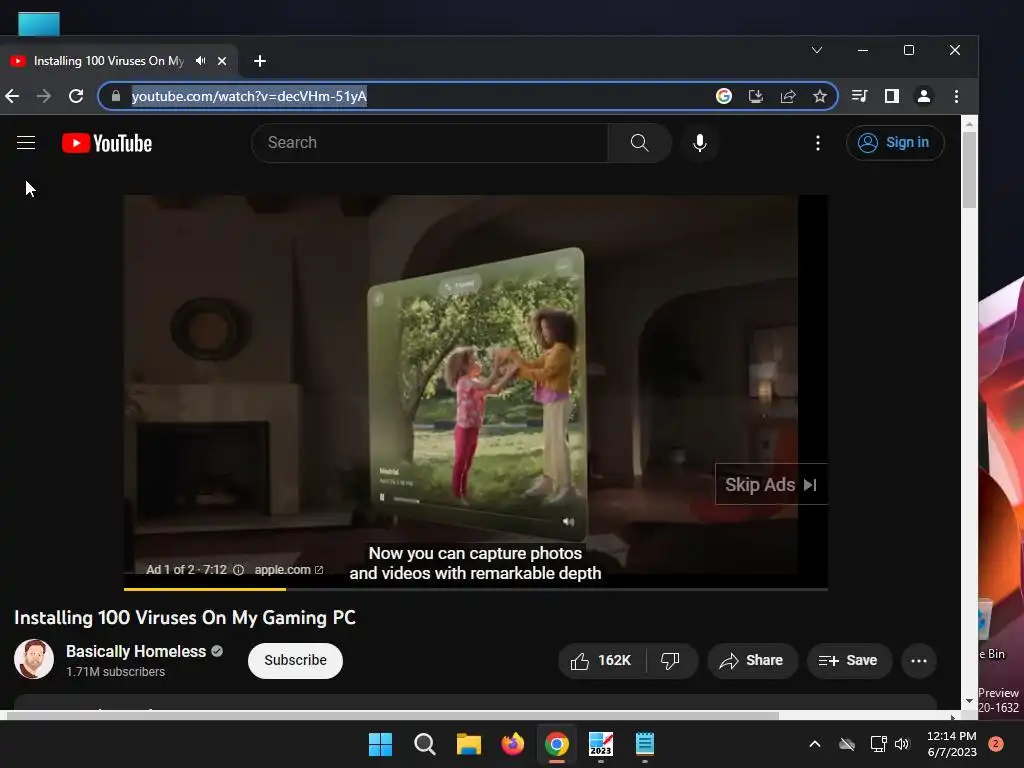Open the Basically Homeless channel name link

[136, 651]
